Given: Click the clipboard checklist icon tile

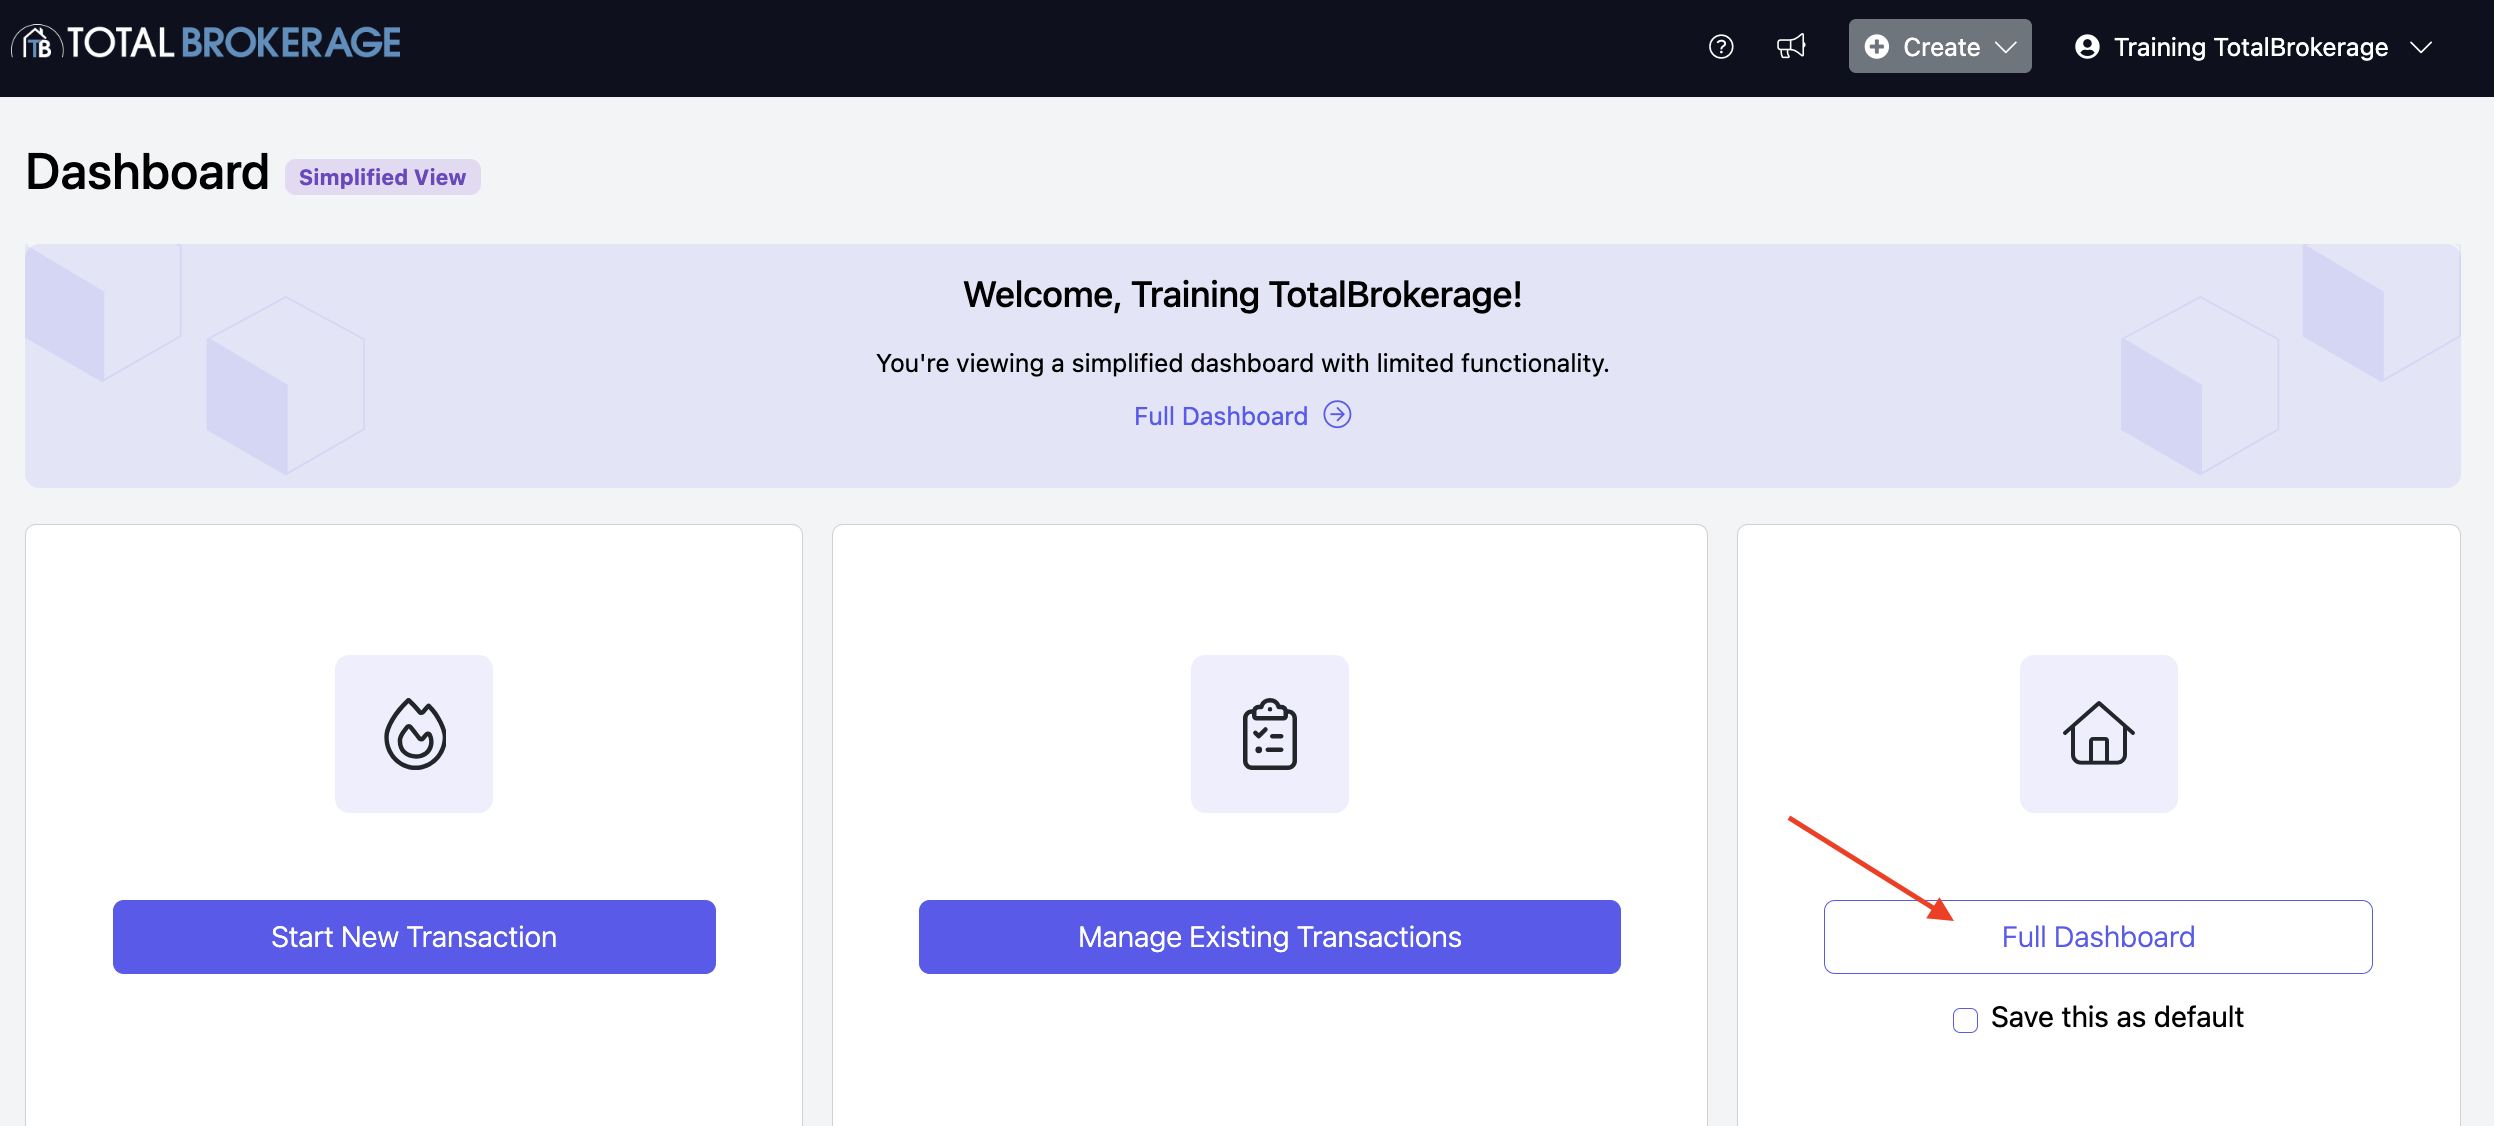Looking at the screenshot, I should [x=1269, y=734].
